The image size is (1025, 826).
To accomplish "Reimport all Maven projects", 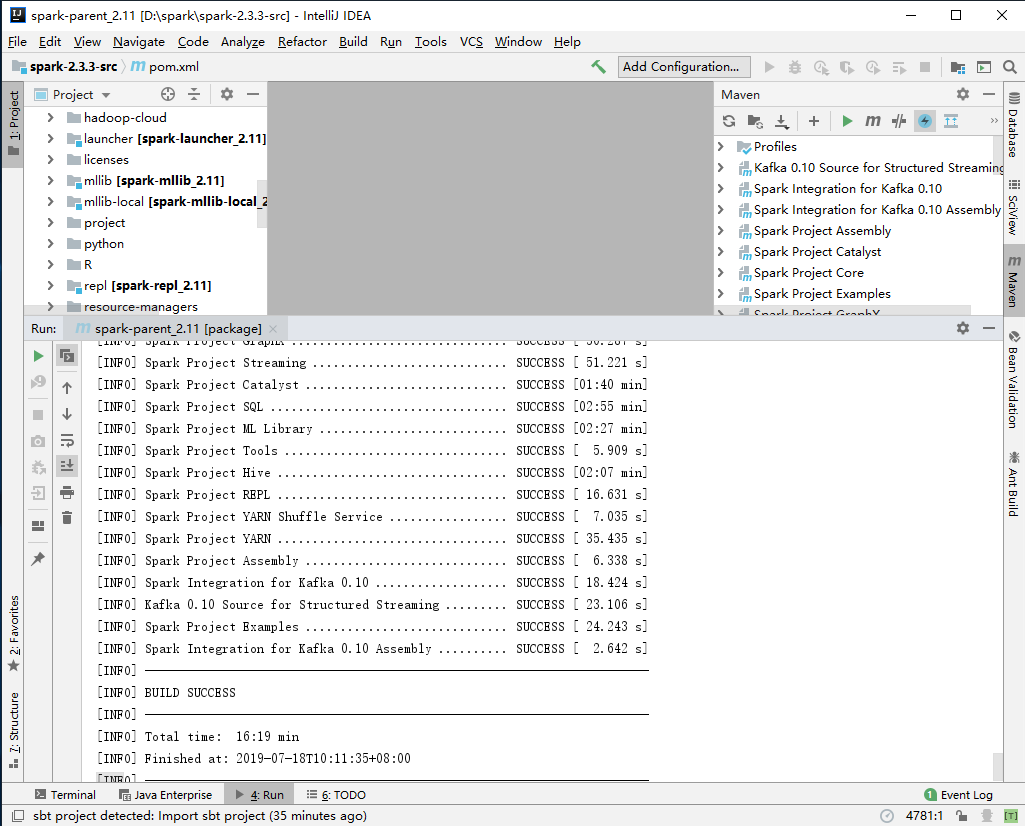I will (728, 120).
